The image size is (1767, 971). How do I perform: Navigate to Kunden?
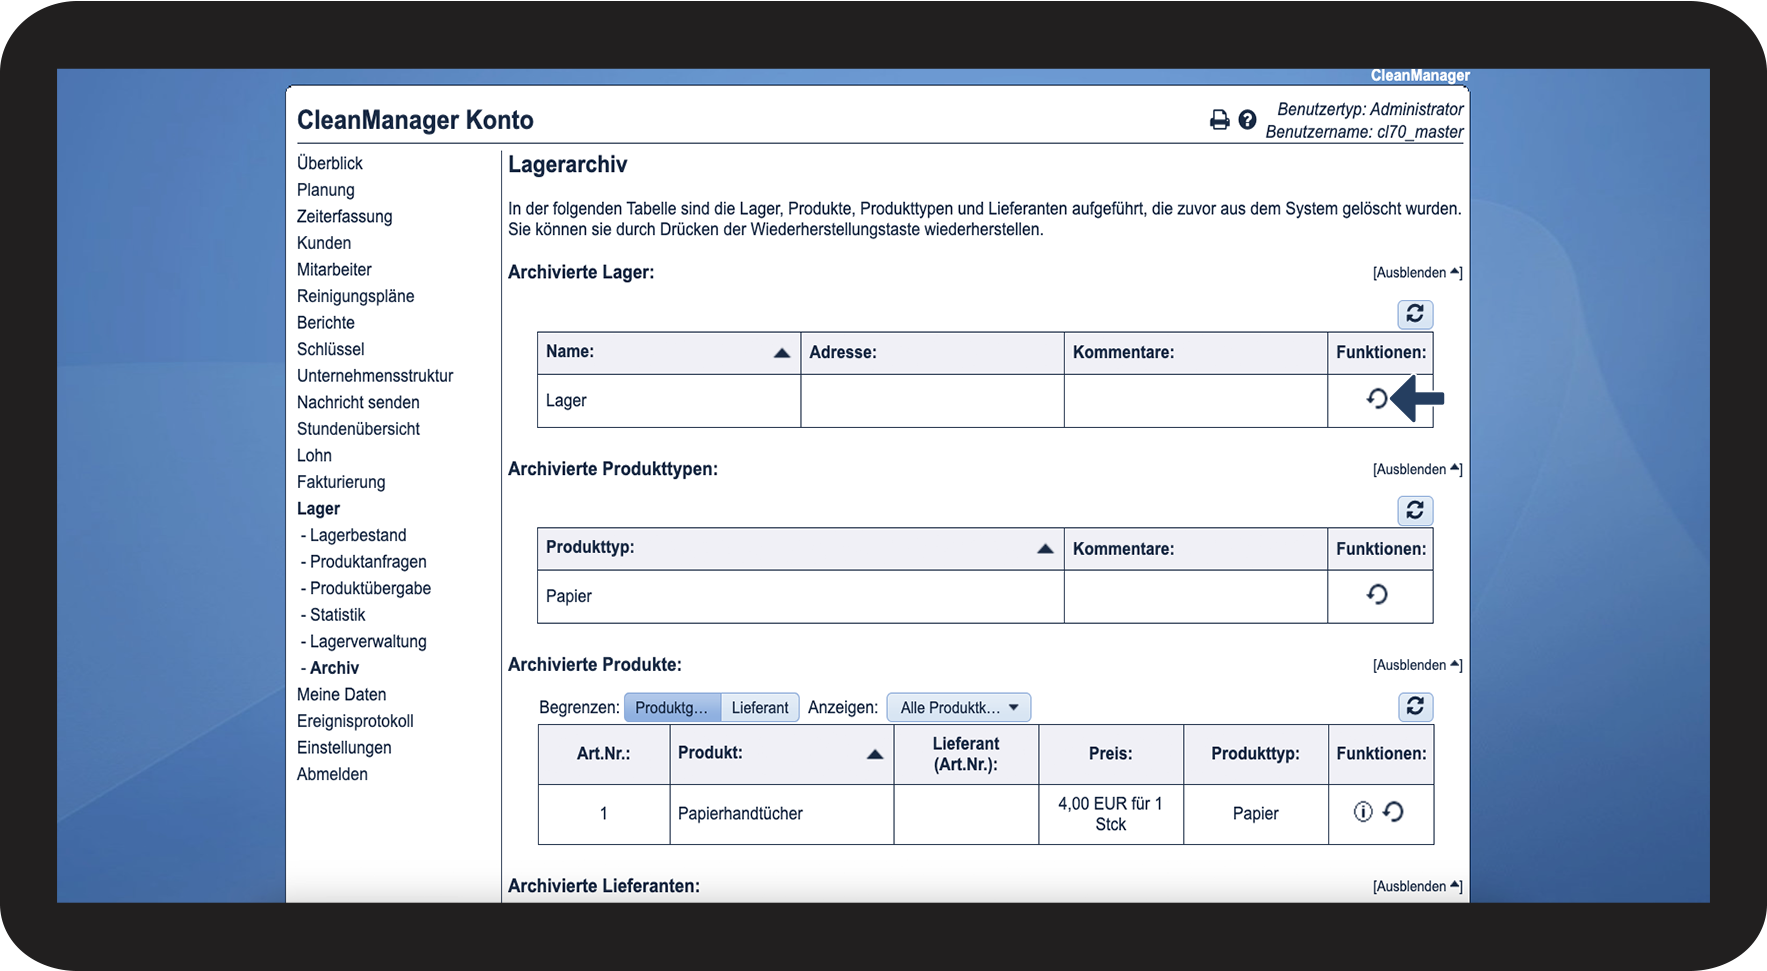pyautogui.click(x=324, y=243)
